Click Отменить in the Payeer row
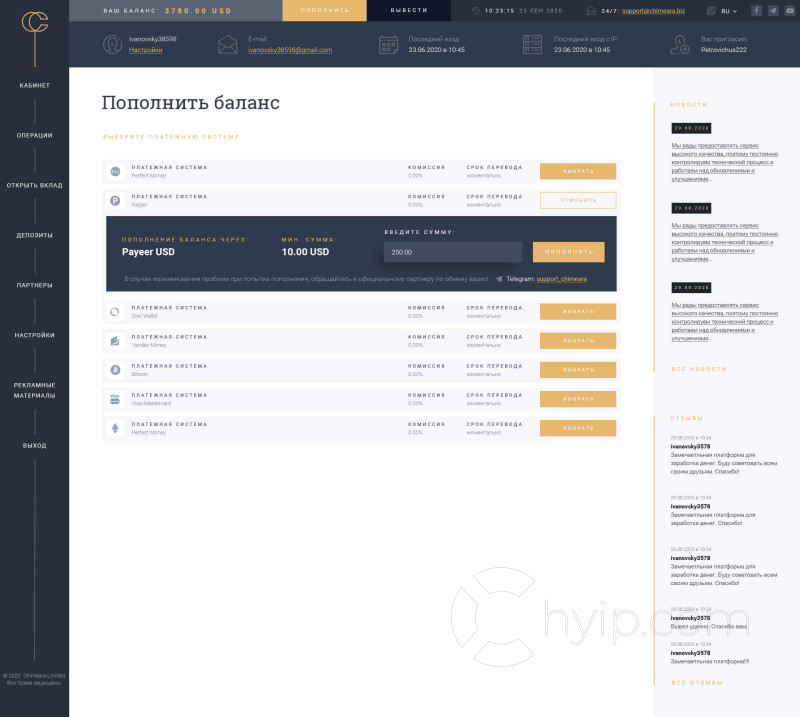 pyautogui.click(x=578, y=201)
